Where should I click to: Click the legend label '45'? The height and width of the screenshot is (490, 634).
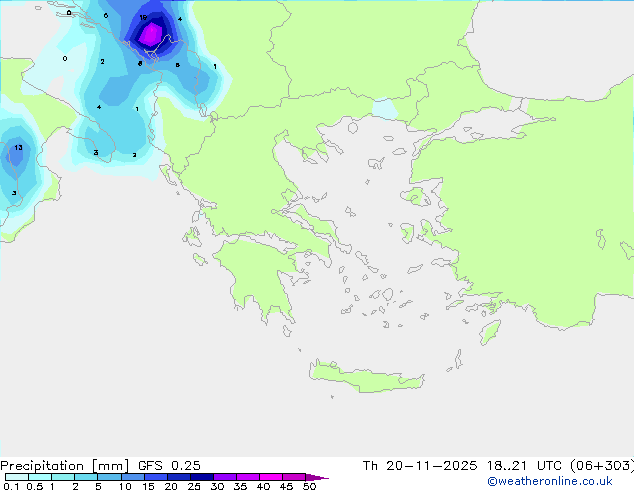tap(286, 486)
